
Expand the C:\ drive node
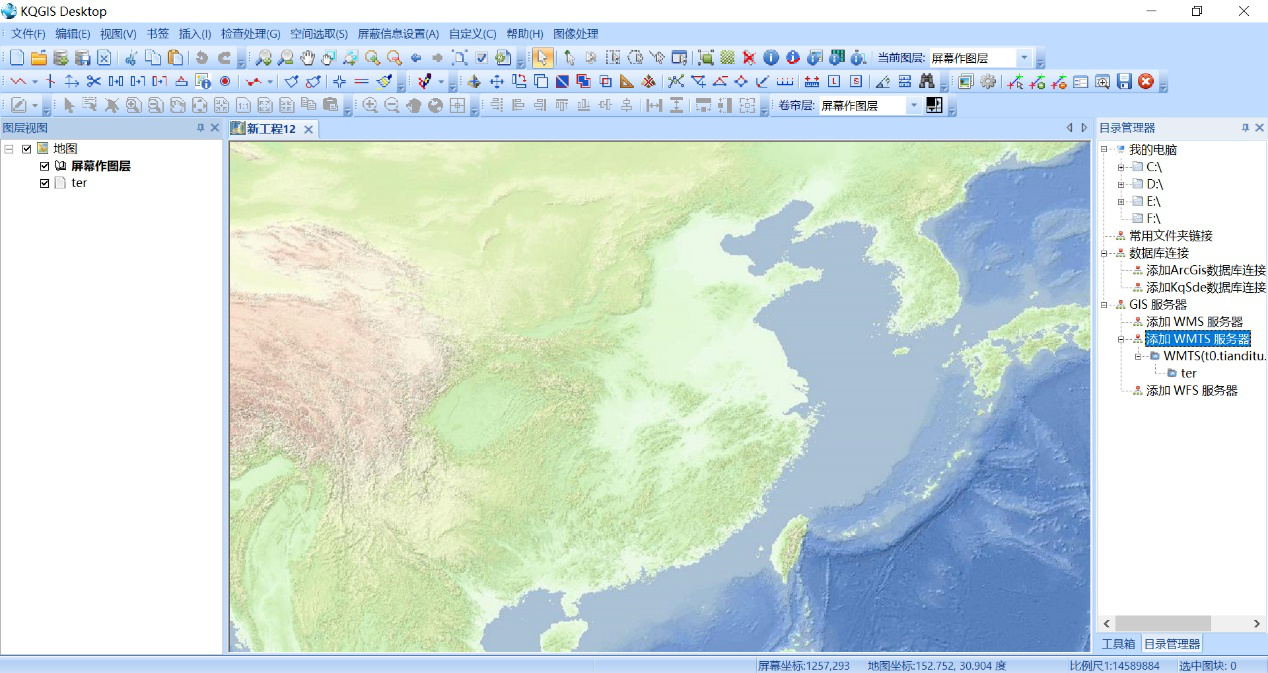click(1122, 167)
